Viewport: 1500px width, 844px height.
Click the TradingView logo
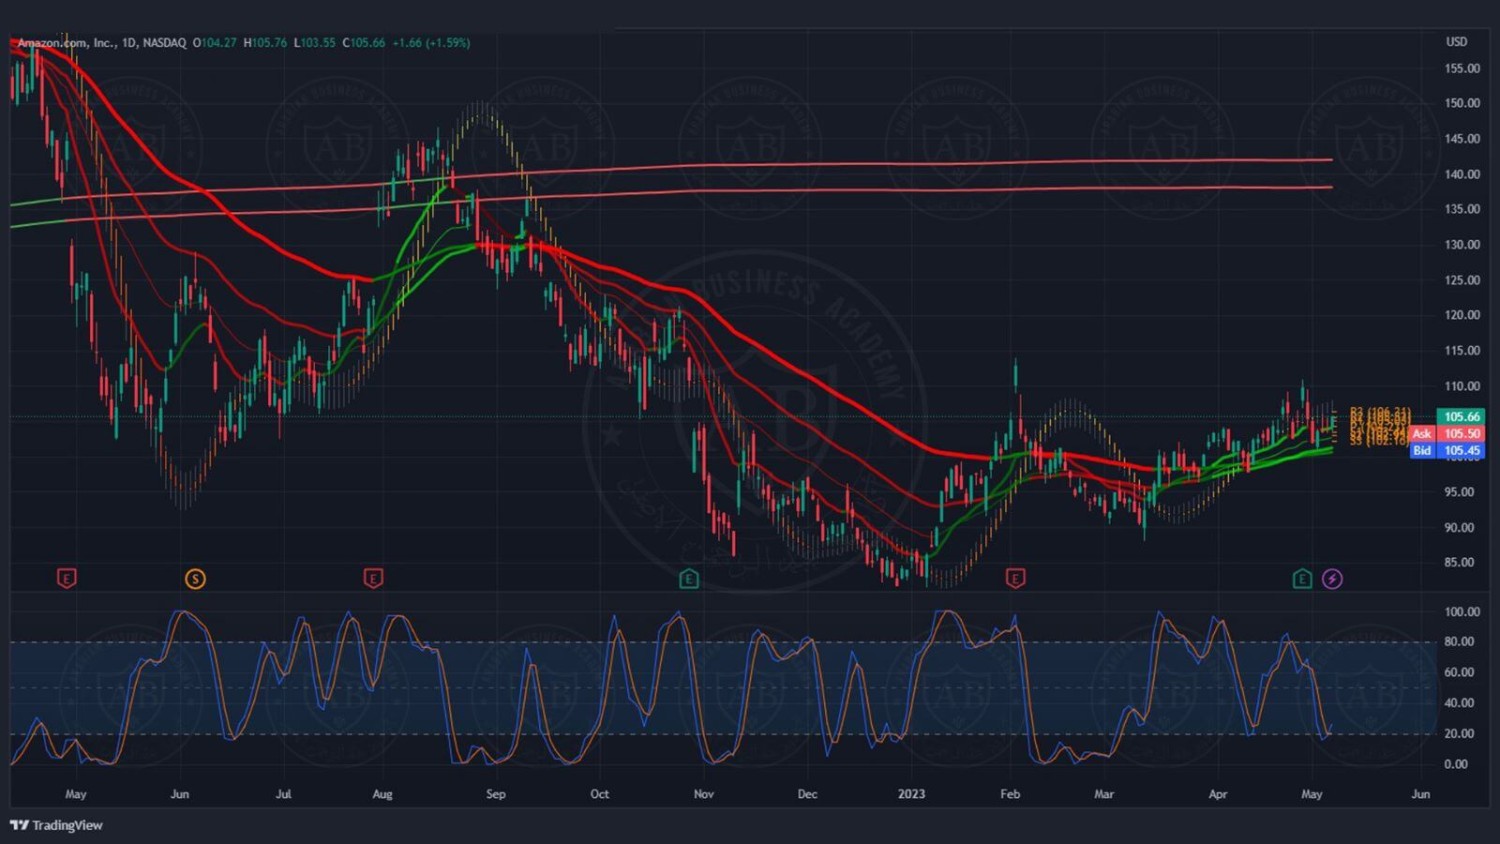click(56, 825)
